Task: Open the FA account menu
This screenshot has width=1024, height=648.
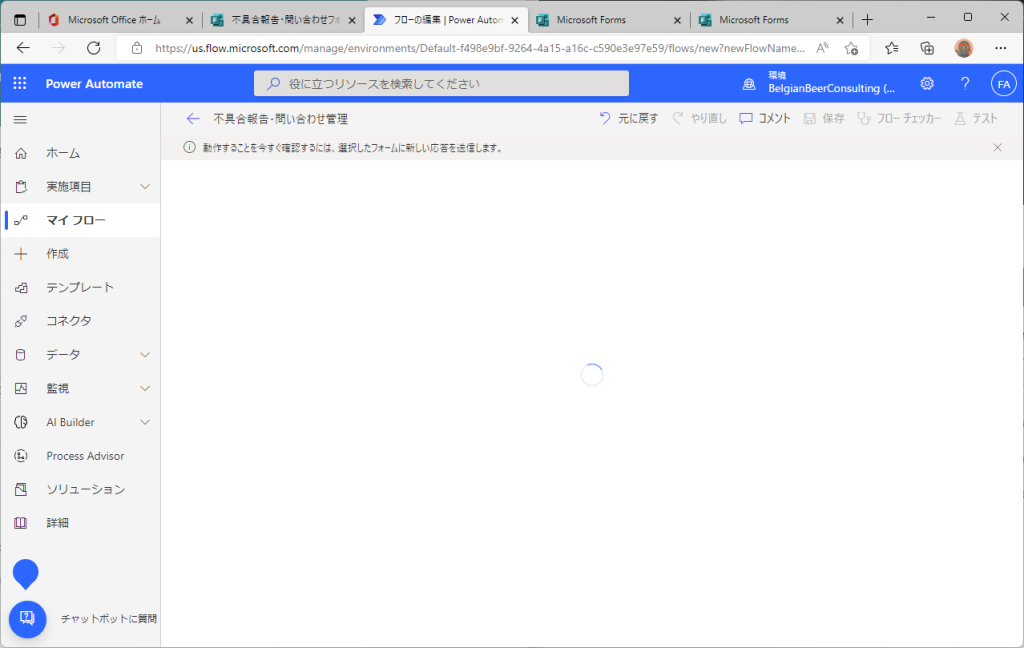Action: 1004,84
